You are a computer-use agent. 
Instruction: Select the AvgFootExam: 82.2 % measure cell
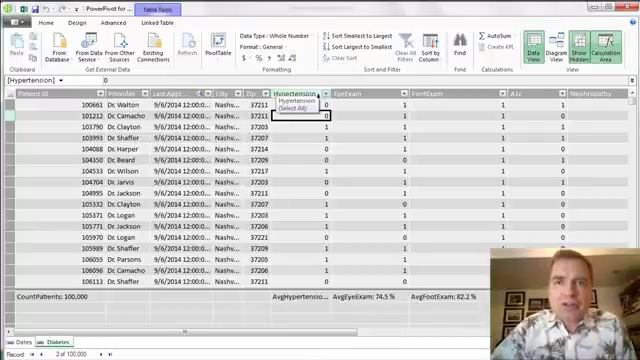449,297
